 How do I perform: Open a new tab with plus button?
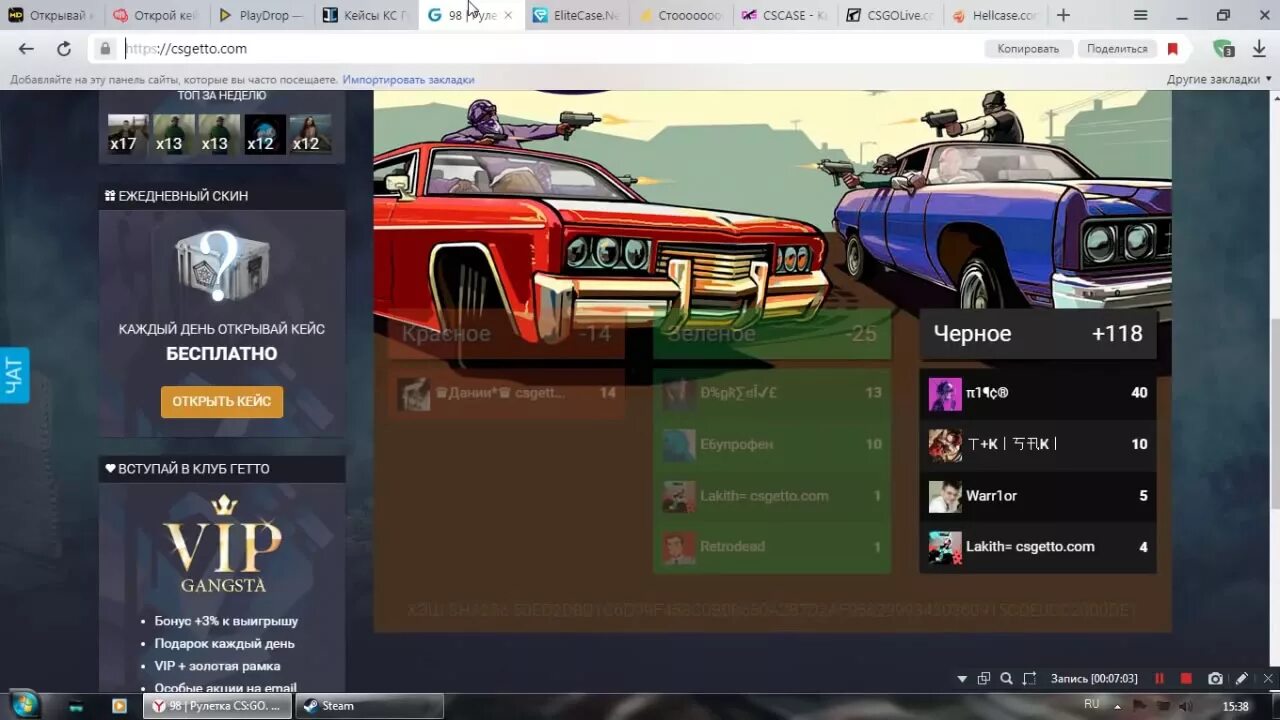(1063, 15)
